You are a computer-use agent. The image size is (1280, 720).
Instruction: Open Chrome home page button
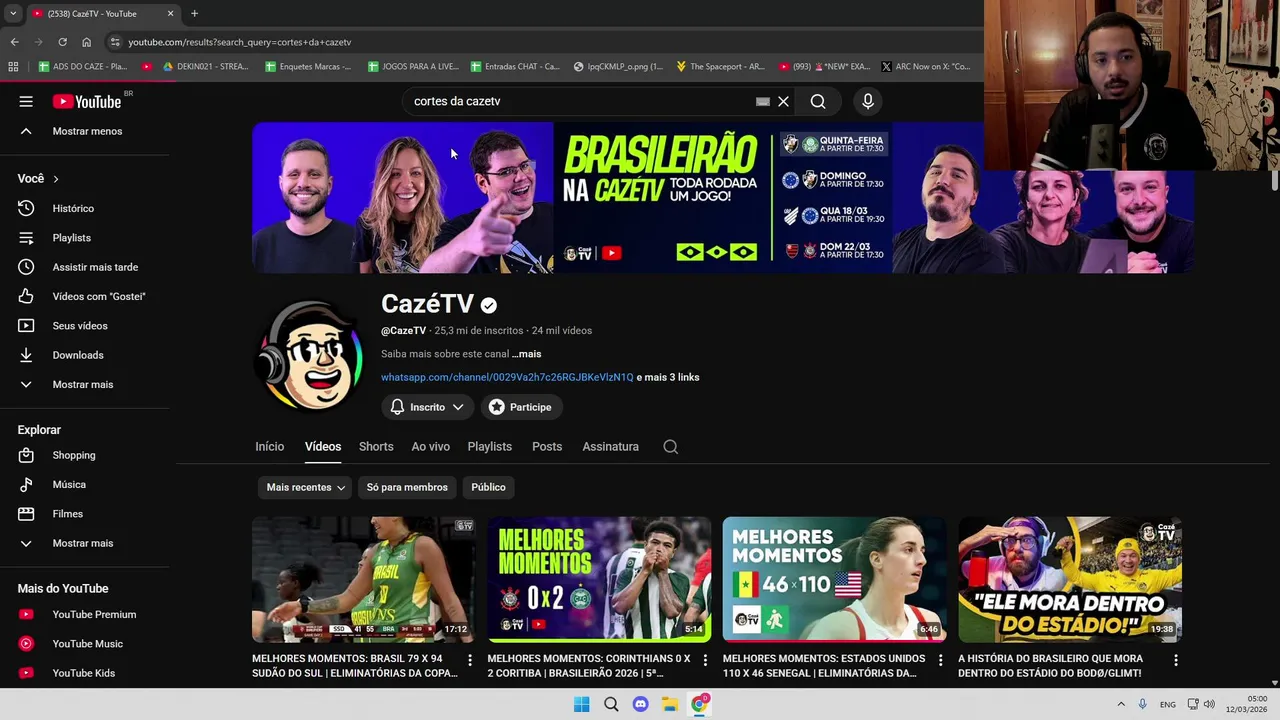click(86, 42)
